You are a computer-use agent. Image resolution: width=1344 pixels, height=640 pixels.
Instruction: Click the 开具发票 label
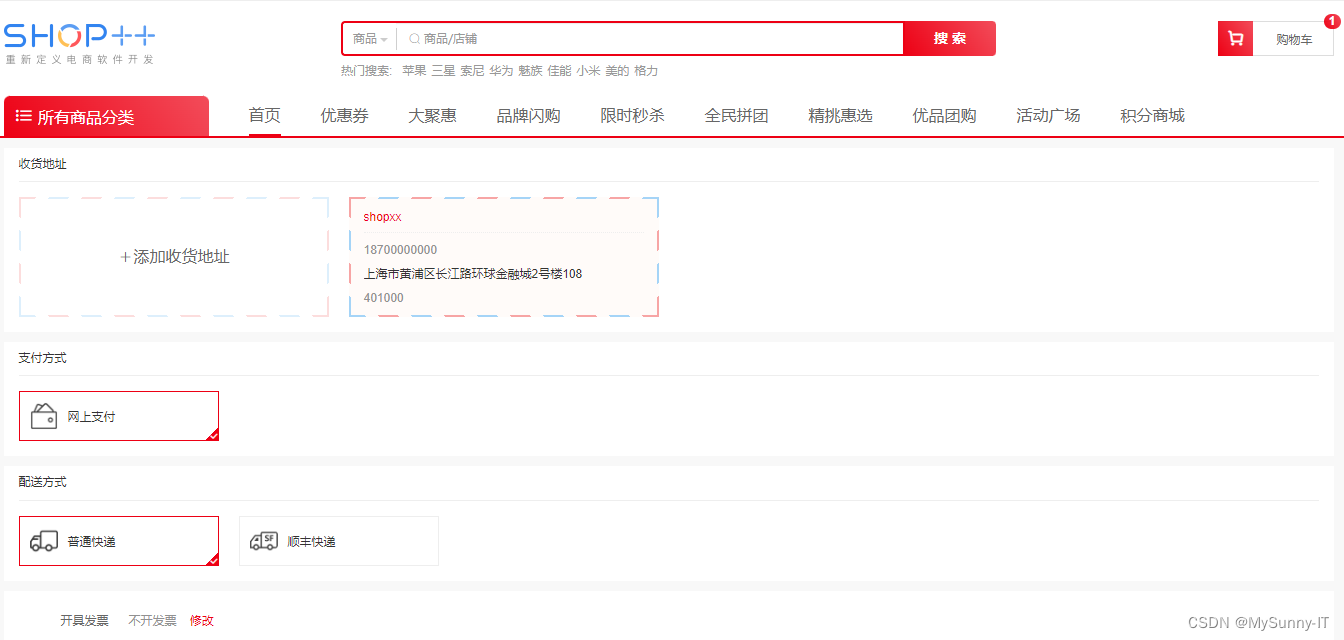click(85, 621)
